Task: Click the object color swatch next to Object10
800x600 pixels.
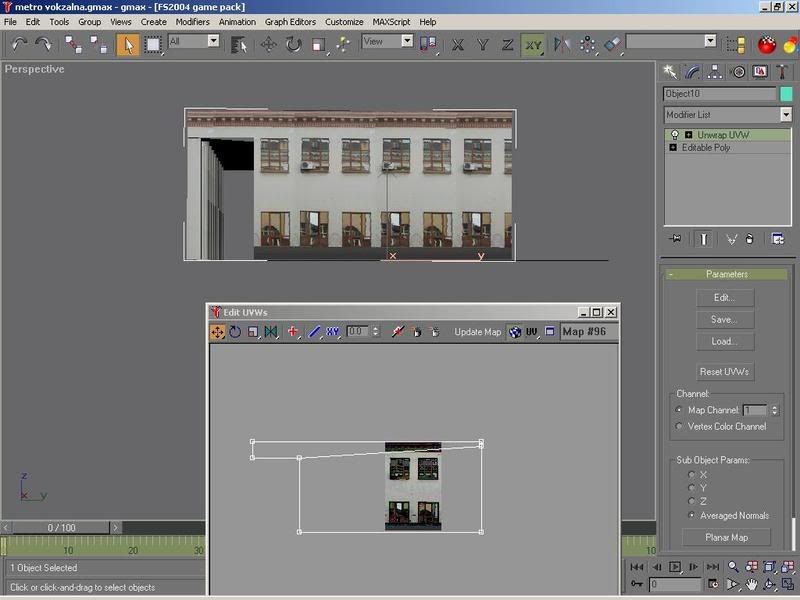Action: (x=786, y=94)
